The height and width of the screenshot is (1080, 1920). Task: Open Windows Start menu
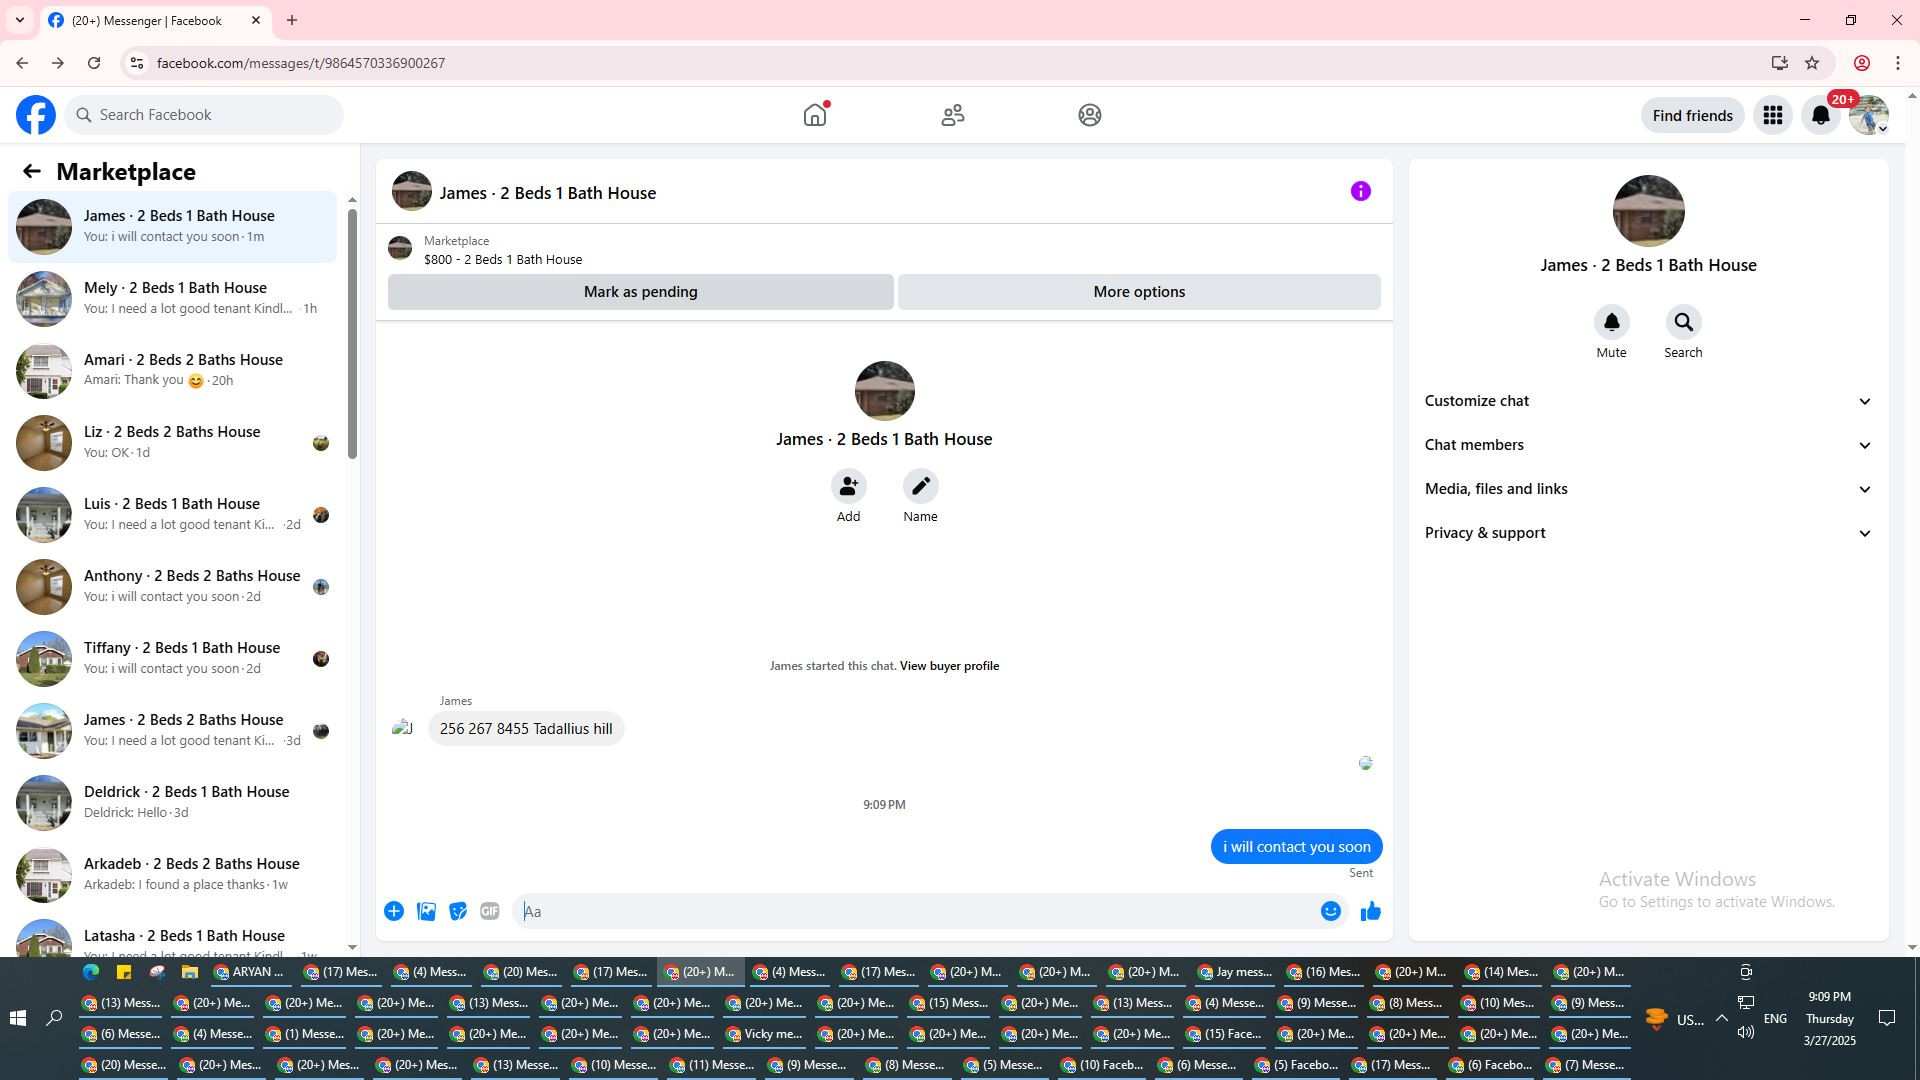click(x=18, y=1018)
